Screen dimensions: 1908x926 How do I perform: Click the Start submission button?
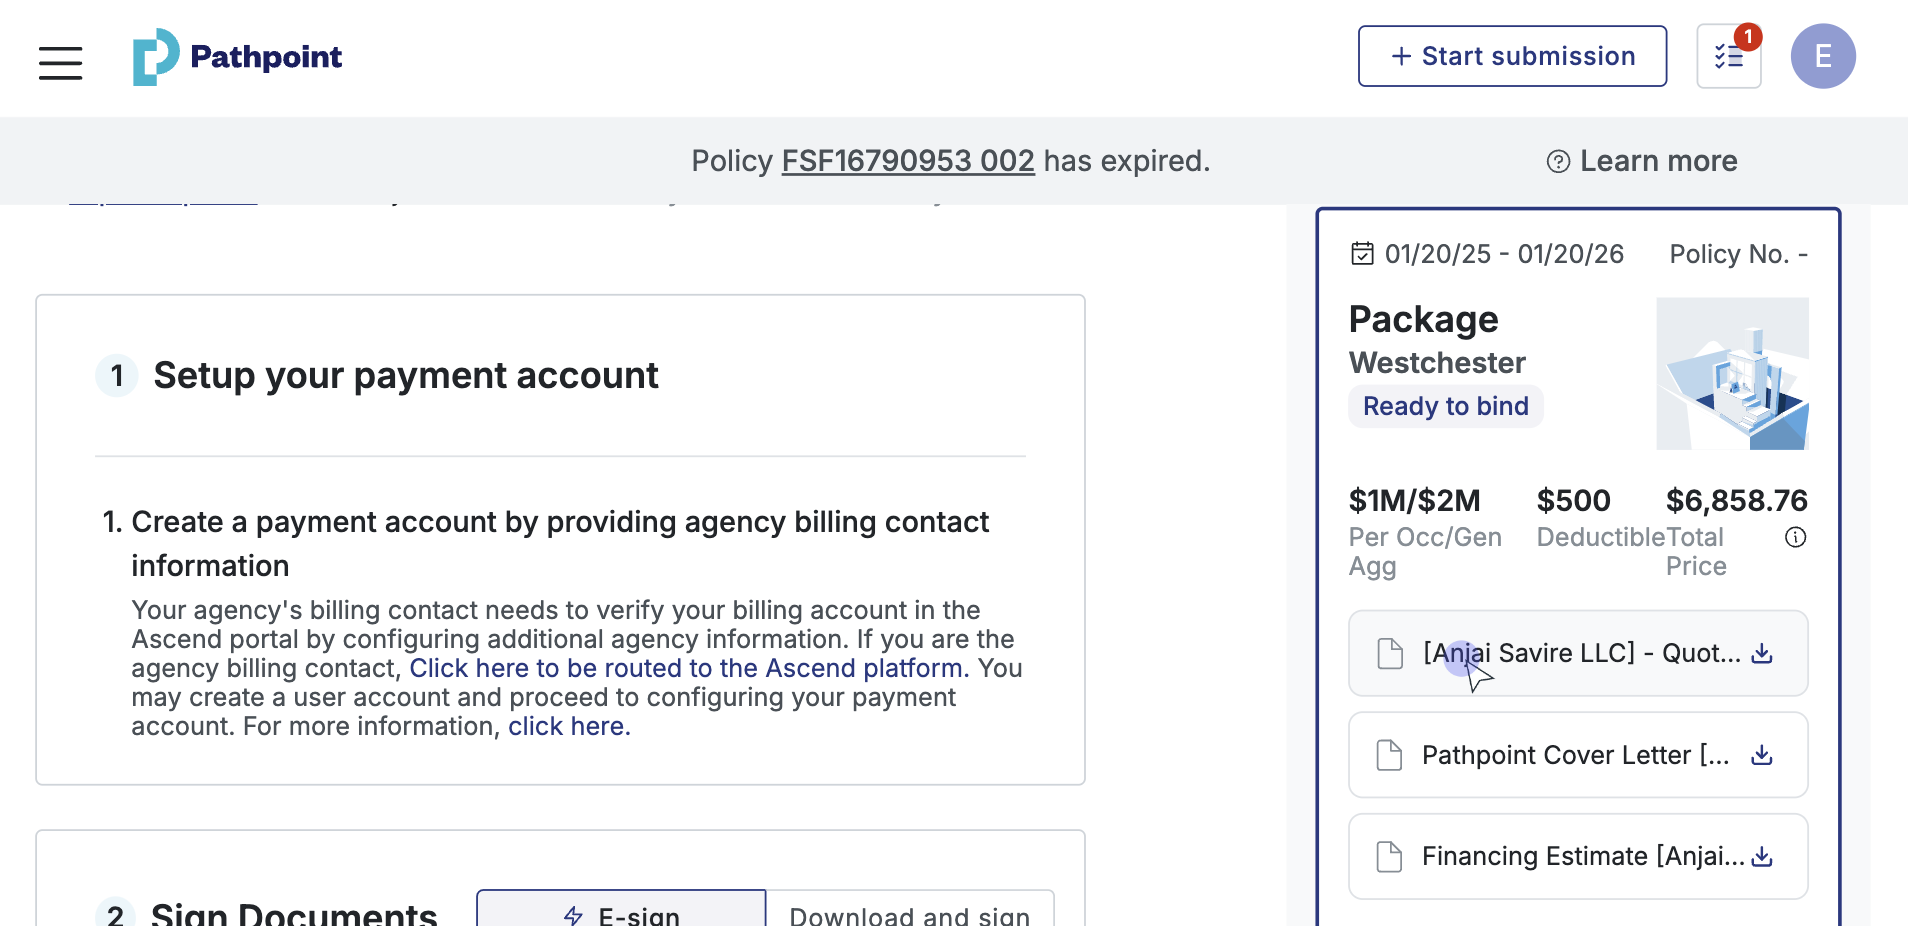click(x=1512, y=57)
